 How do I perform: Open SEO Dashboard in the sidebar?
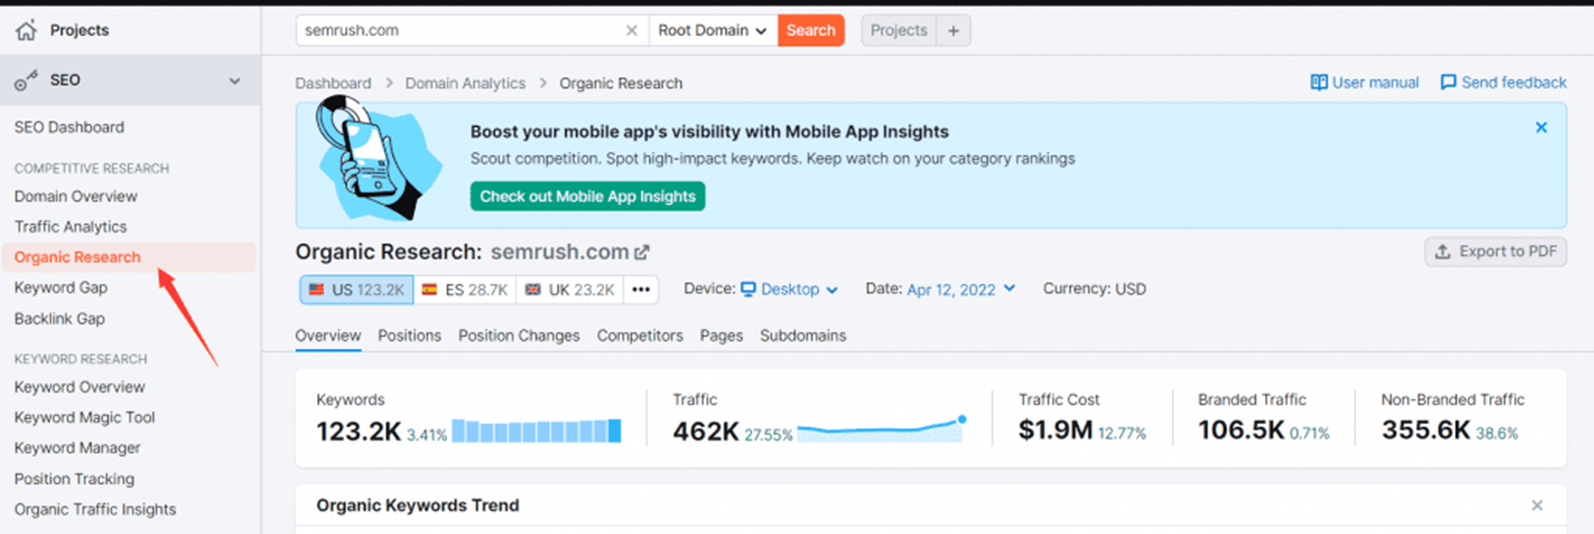tap(69, 127)
